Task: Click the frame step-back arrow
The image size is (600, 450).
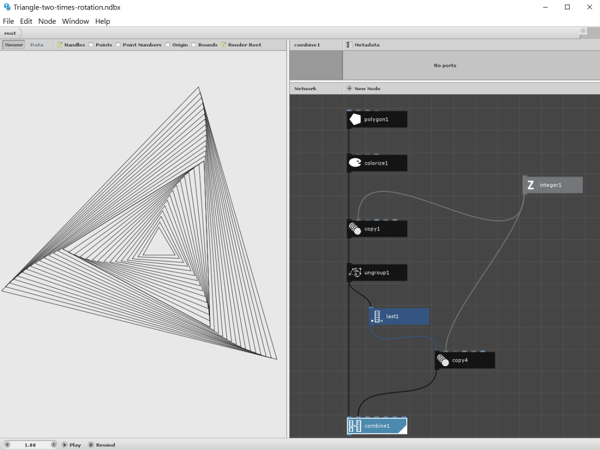Action: [x=7, y=445]
